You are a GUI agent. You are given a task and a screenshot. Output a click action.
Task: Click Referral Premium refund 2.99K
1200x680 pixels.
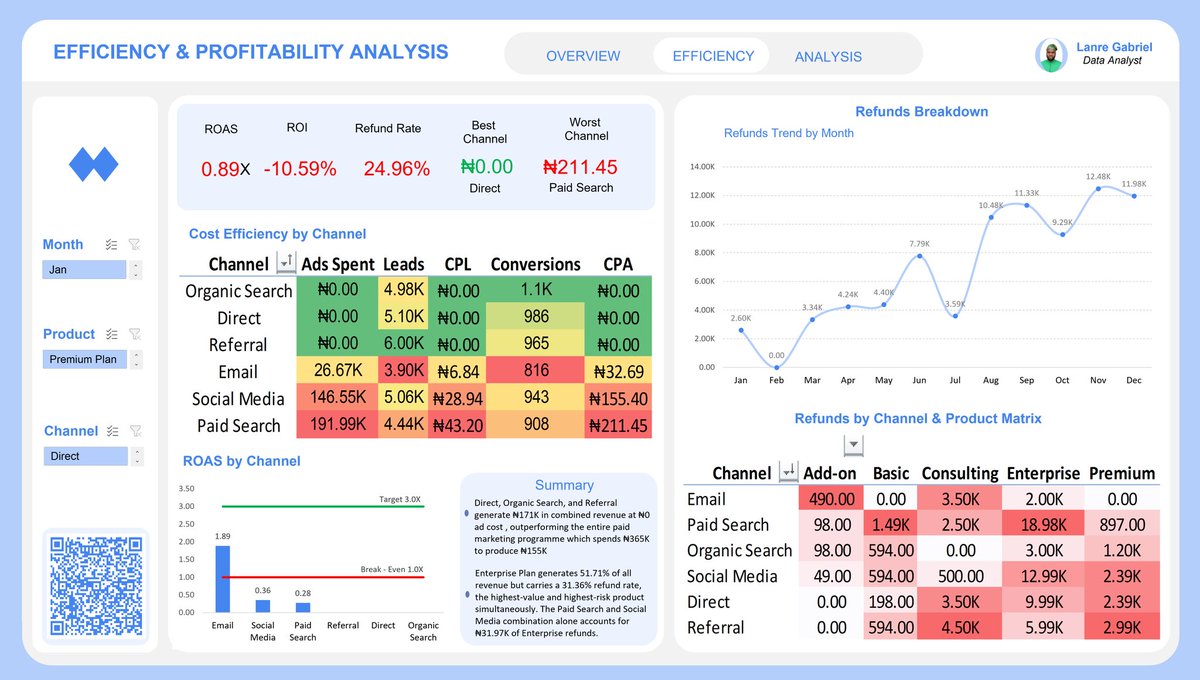click(1121, 627)
